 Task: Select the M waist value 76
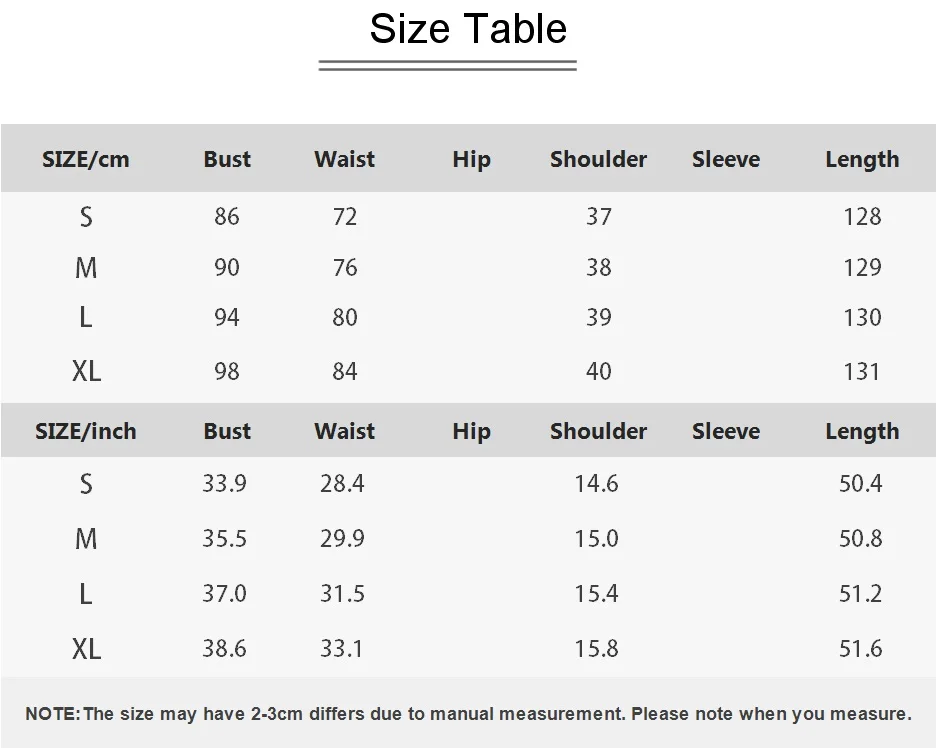(x=345, y=267)
